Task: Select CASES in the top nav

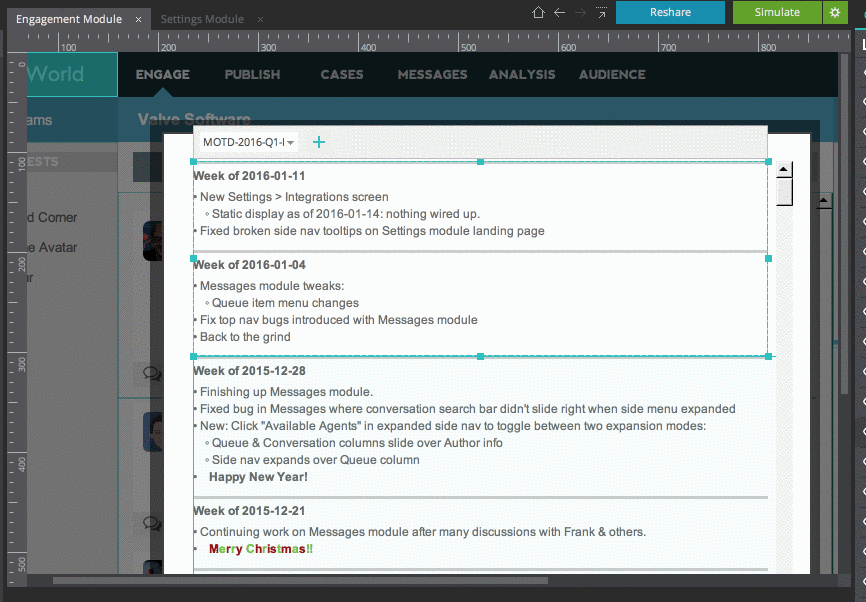Action: pos(342,75)
